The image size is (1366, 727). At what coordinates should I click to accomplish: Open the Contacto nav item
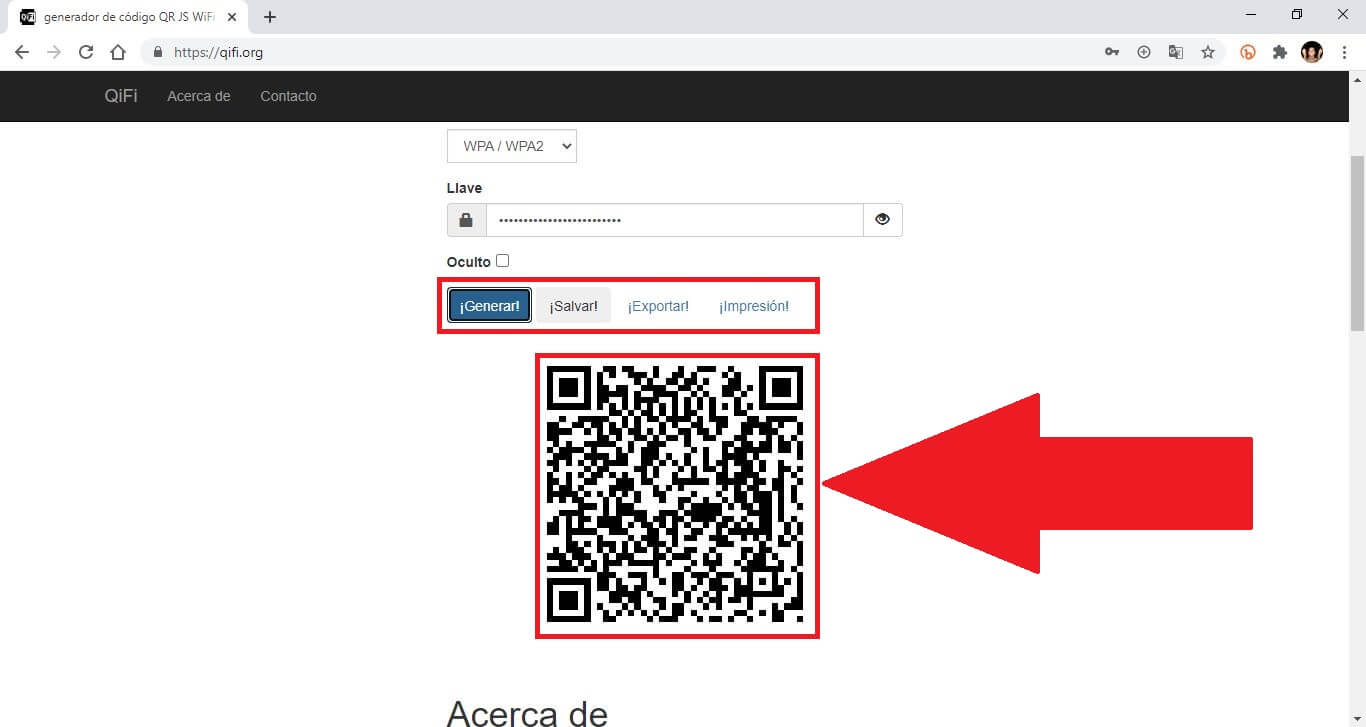point(288,96)
